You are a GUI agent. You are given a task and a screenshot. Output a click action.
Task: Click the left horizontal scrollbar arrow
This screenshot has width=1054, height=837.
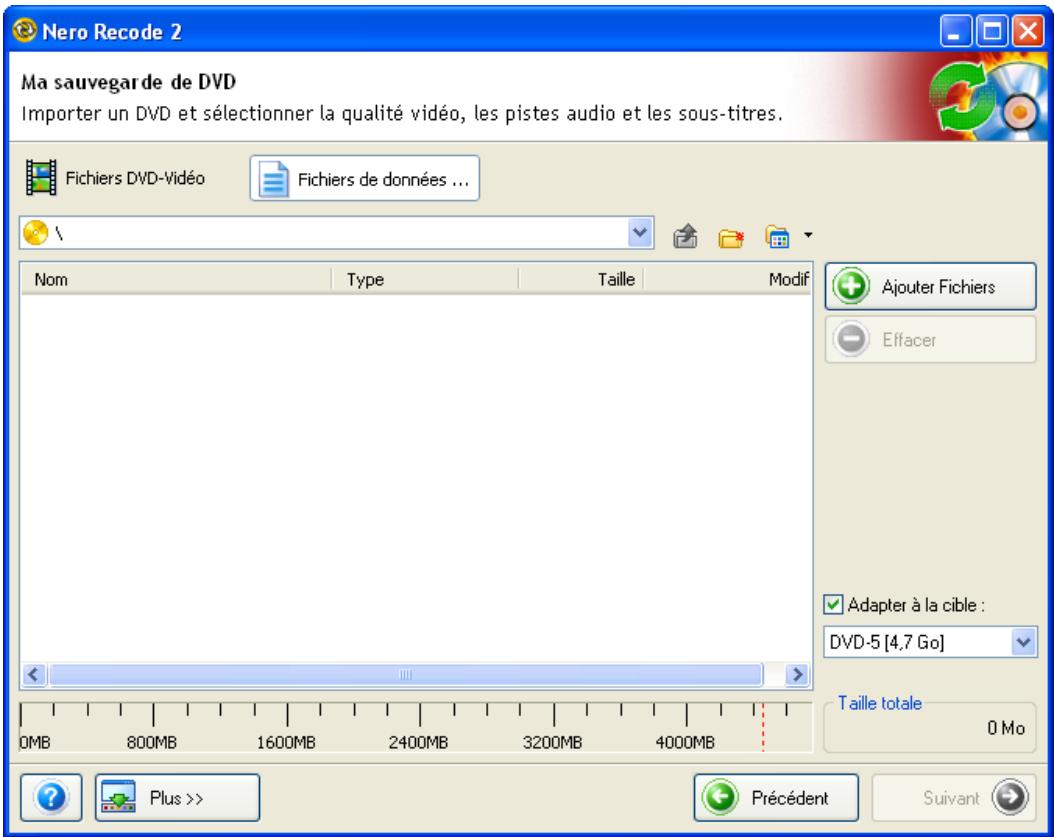(34, 674)
